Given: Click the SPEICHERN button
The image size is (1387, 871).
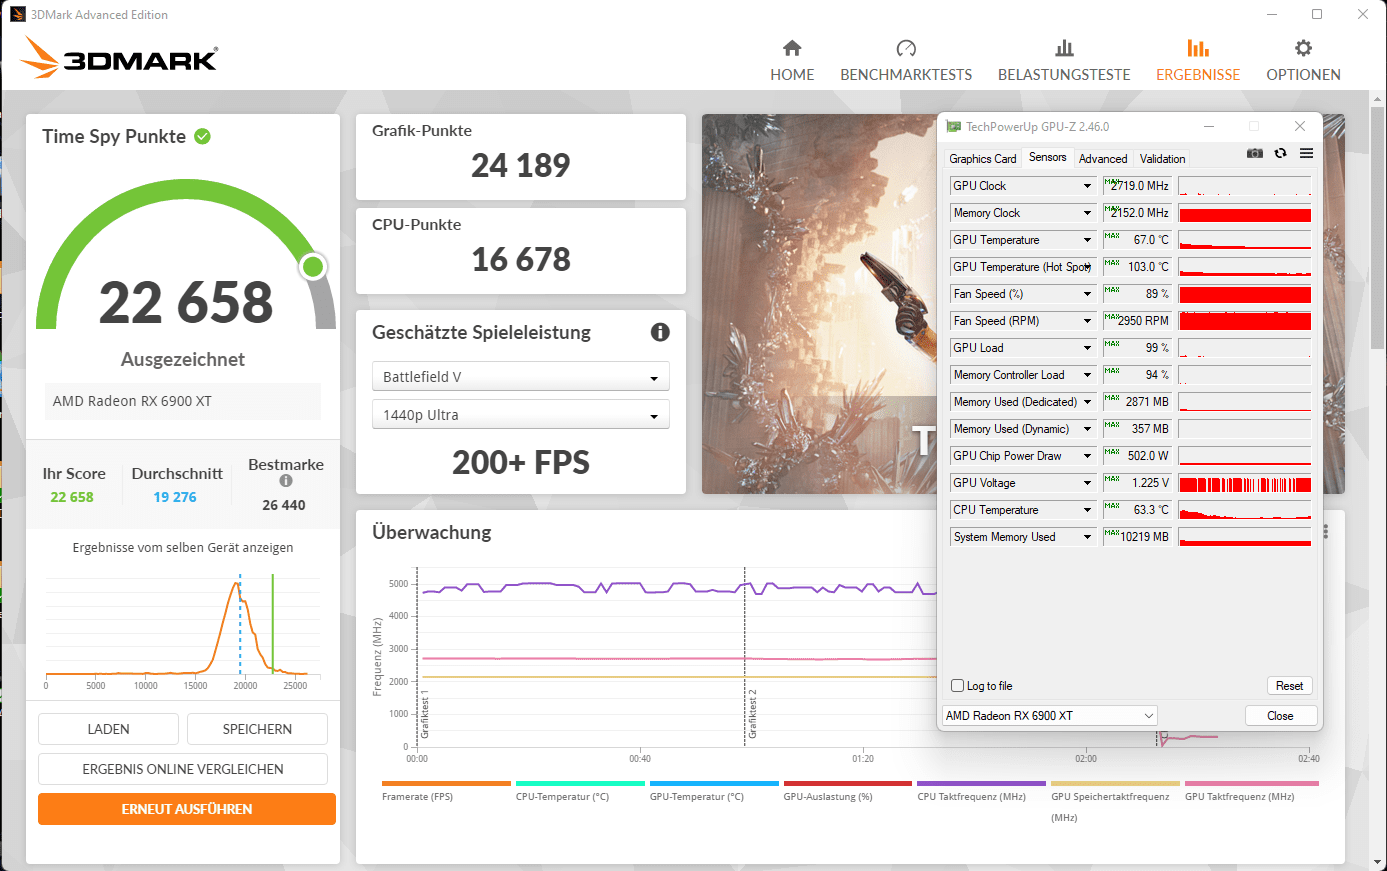Looking at the screenshot, I should [x=257, y=729].
